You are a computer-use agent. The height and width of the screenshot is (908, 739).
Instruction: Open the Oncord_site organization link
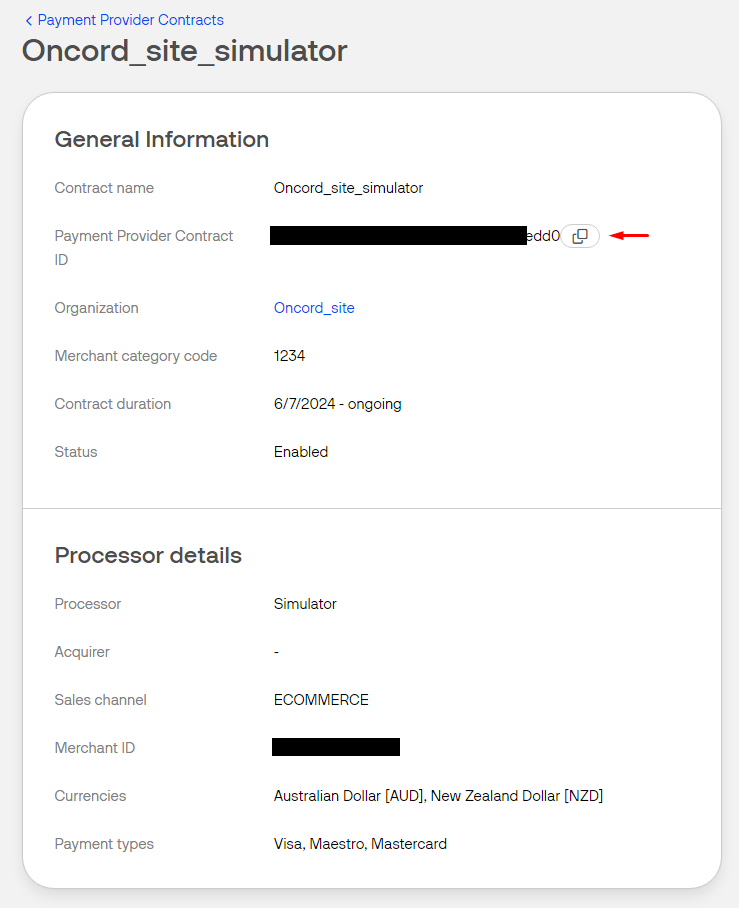click(x=314, y=308)
